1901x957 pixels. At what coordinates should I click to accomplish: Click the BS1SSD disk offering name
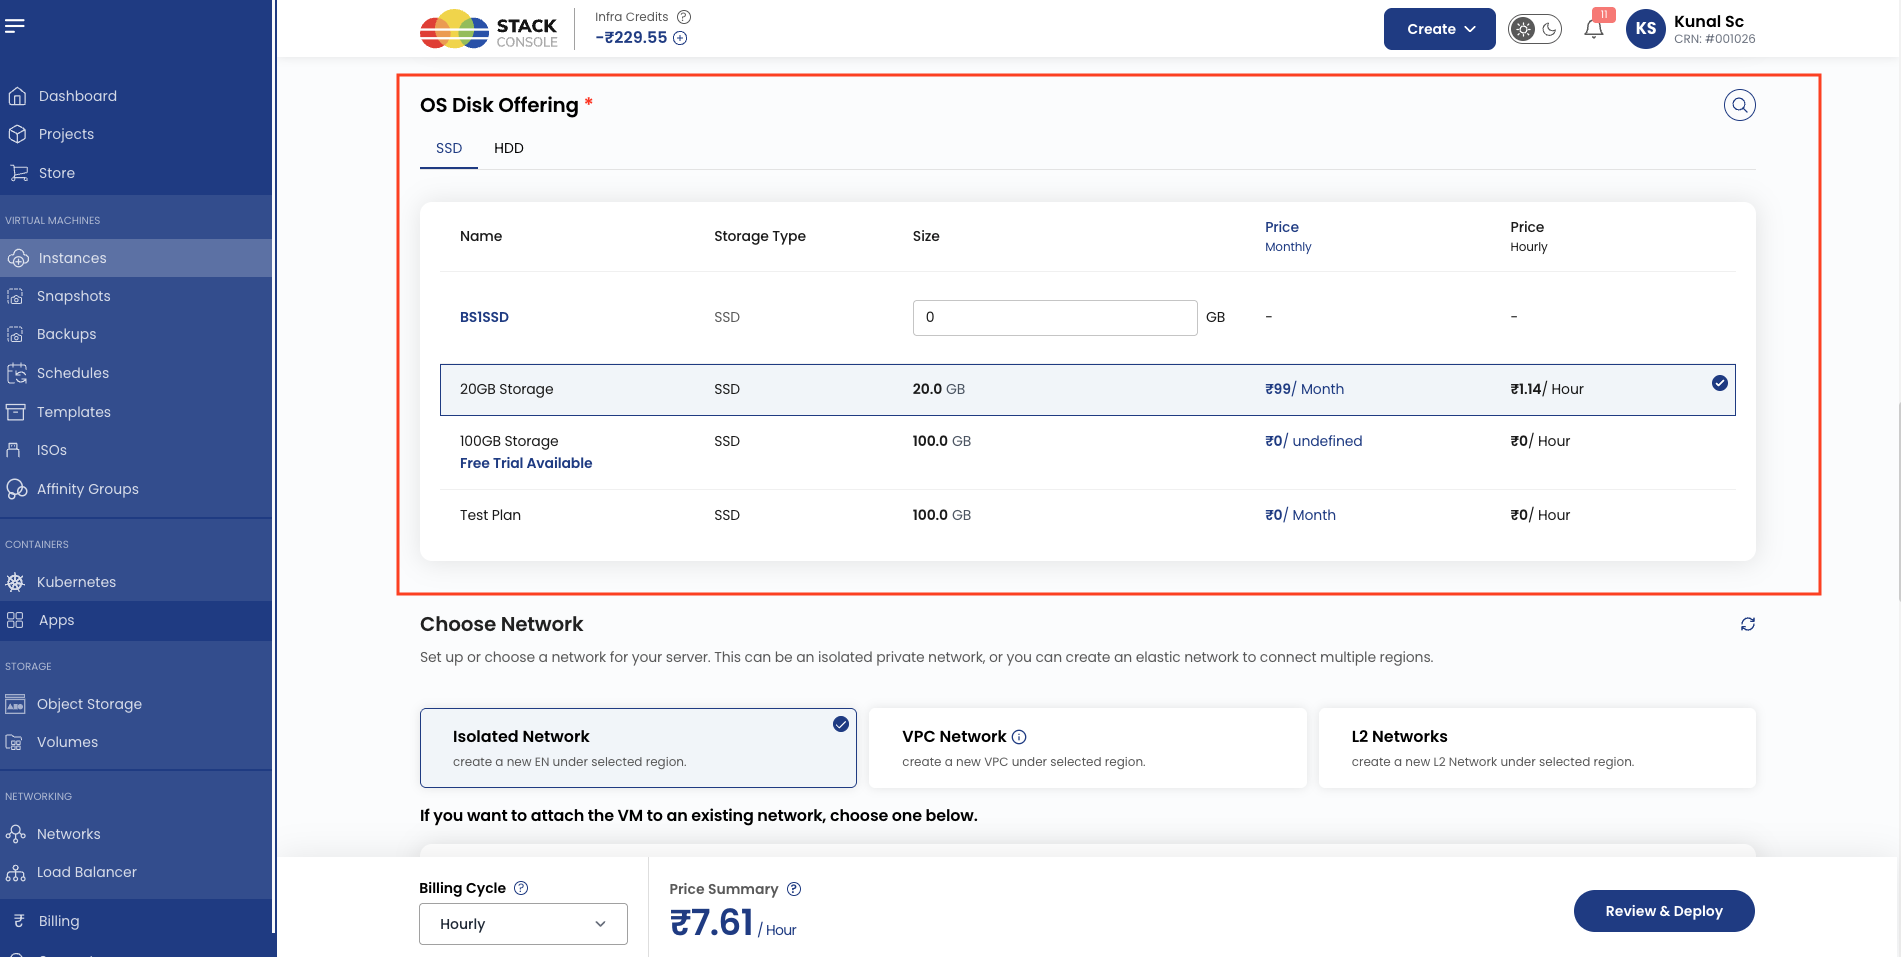click(484, 317)
